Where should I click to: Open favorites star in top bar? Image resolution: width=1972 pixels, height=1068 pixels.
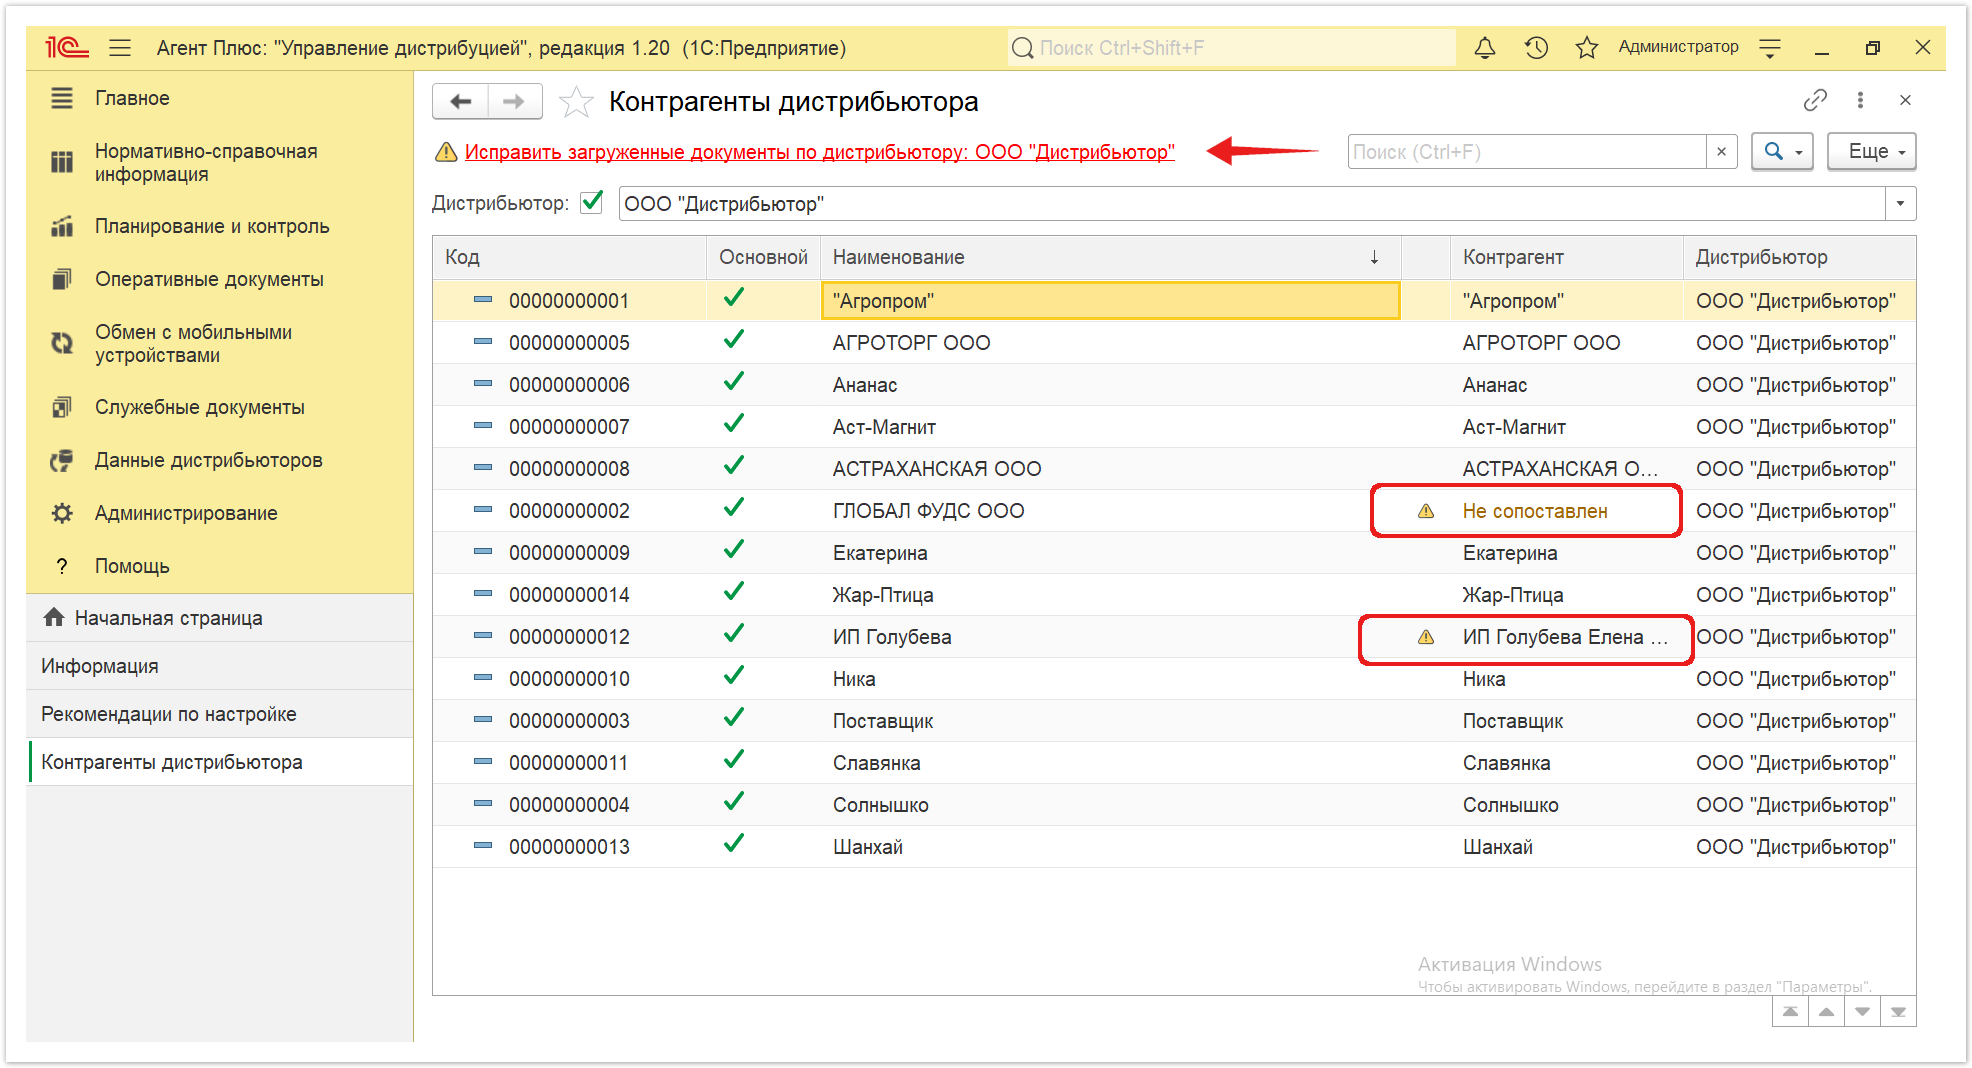pos(1586,47)
